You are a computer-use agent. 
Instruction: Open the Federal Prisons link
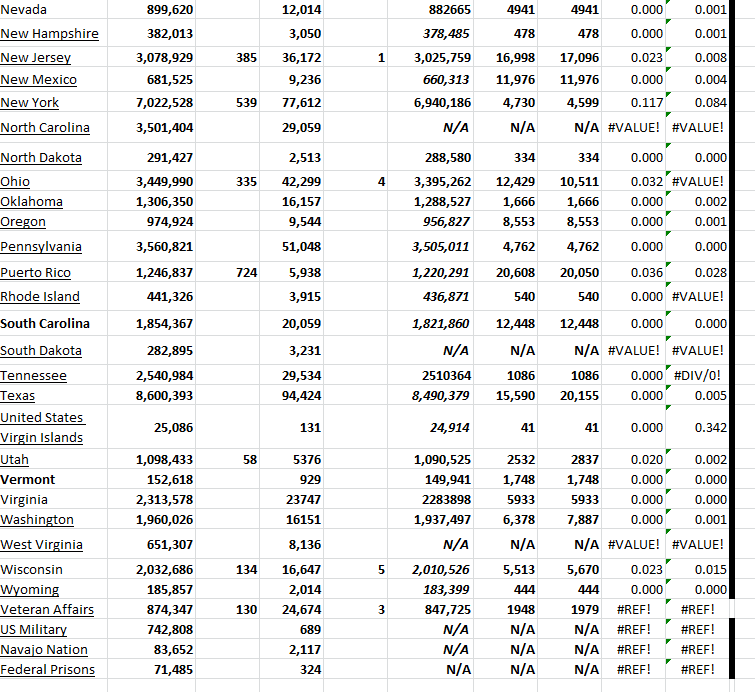(48, 670)
